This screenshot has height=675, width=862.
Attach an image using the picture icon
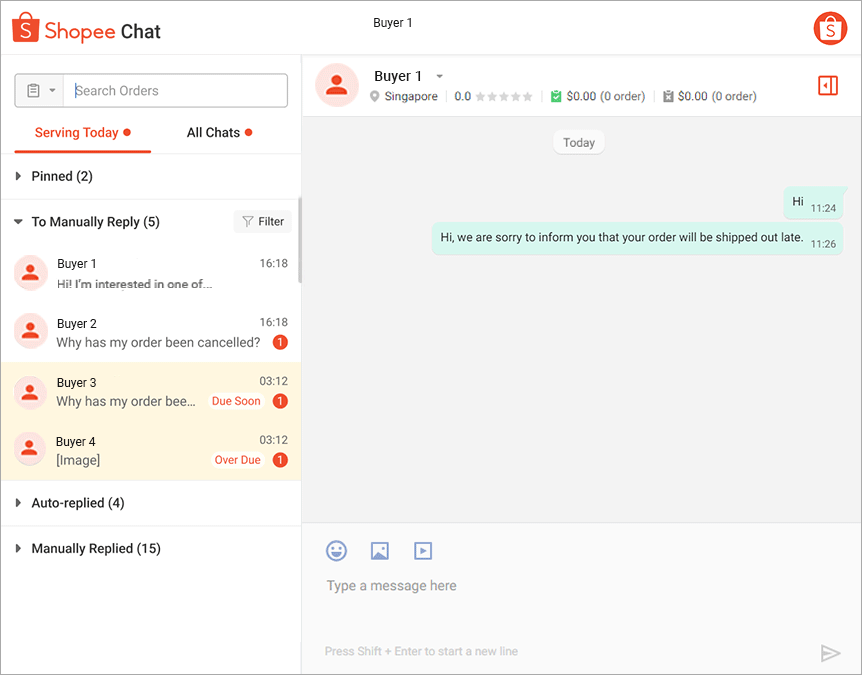[380, 551]
